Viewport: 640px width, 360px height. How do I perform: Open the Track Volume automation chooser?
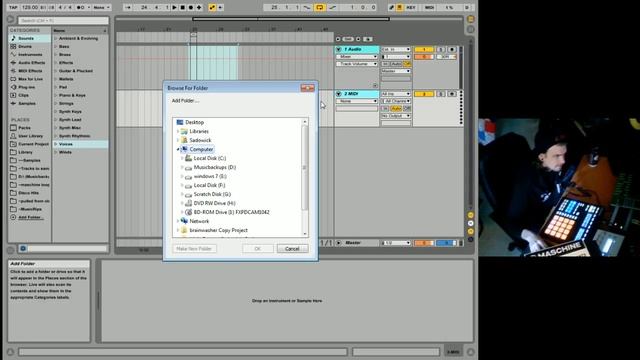click(x=357, y=64)
